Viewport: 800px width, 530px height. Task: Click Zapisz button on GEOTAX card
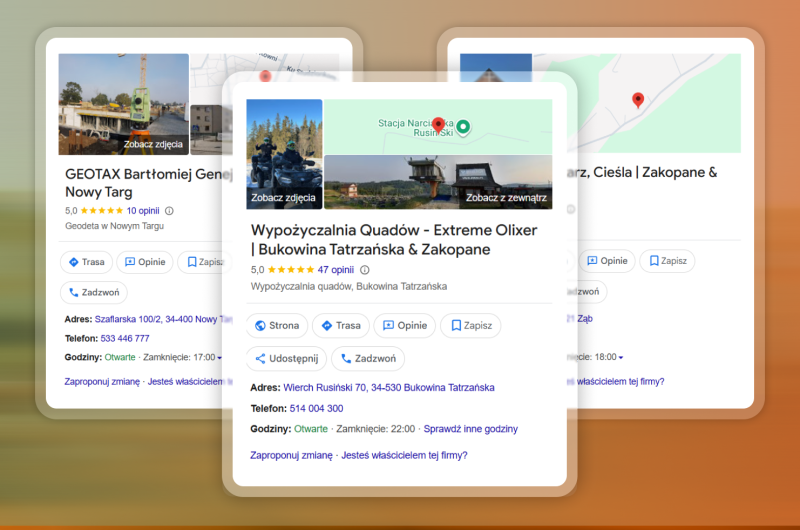[x=205, y=262]
